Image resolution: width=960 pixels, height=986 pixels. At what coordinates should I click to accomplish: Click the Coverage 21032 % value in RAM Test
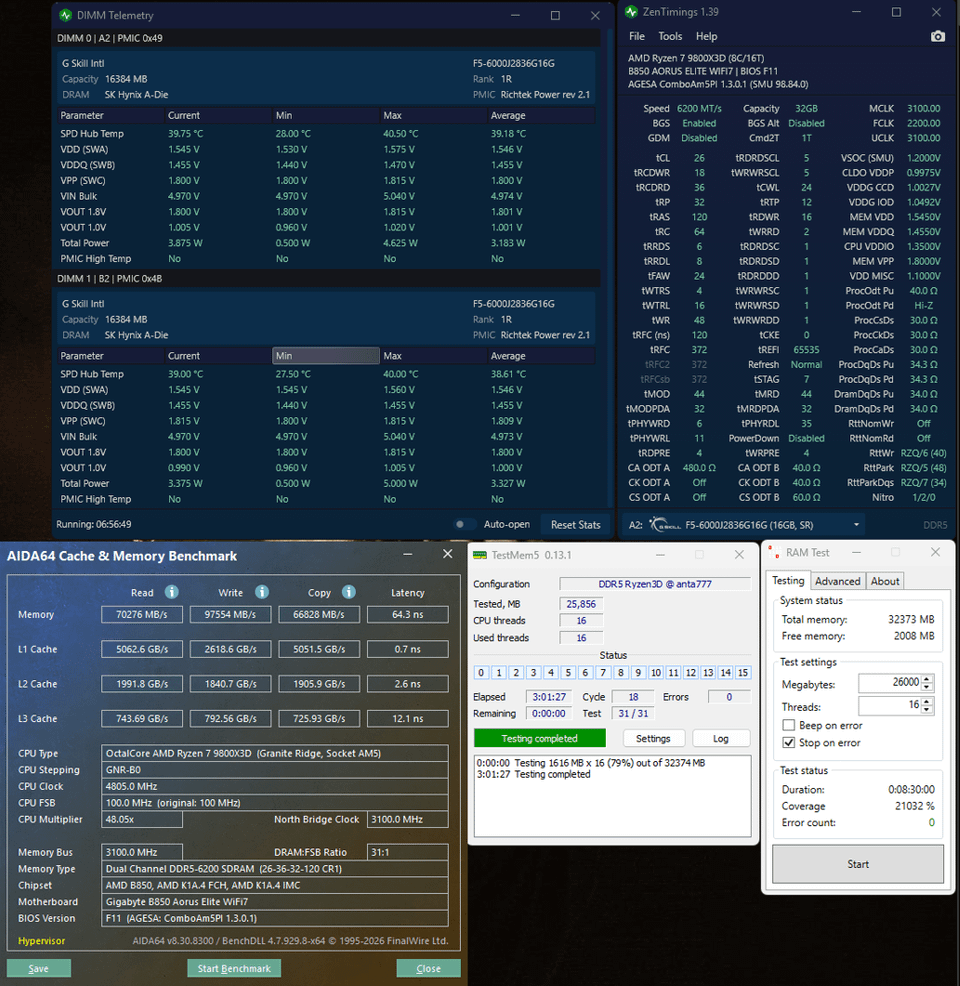pyautogui.click(x=914, y=806)
